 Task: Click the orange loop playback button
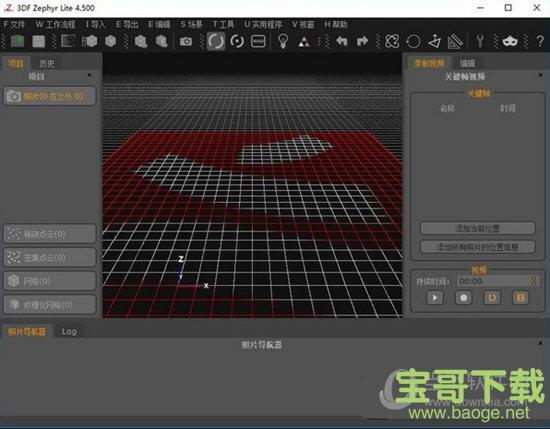[492, 298]
